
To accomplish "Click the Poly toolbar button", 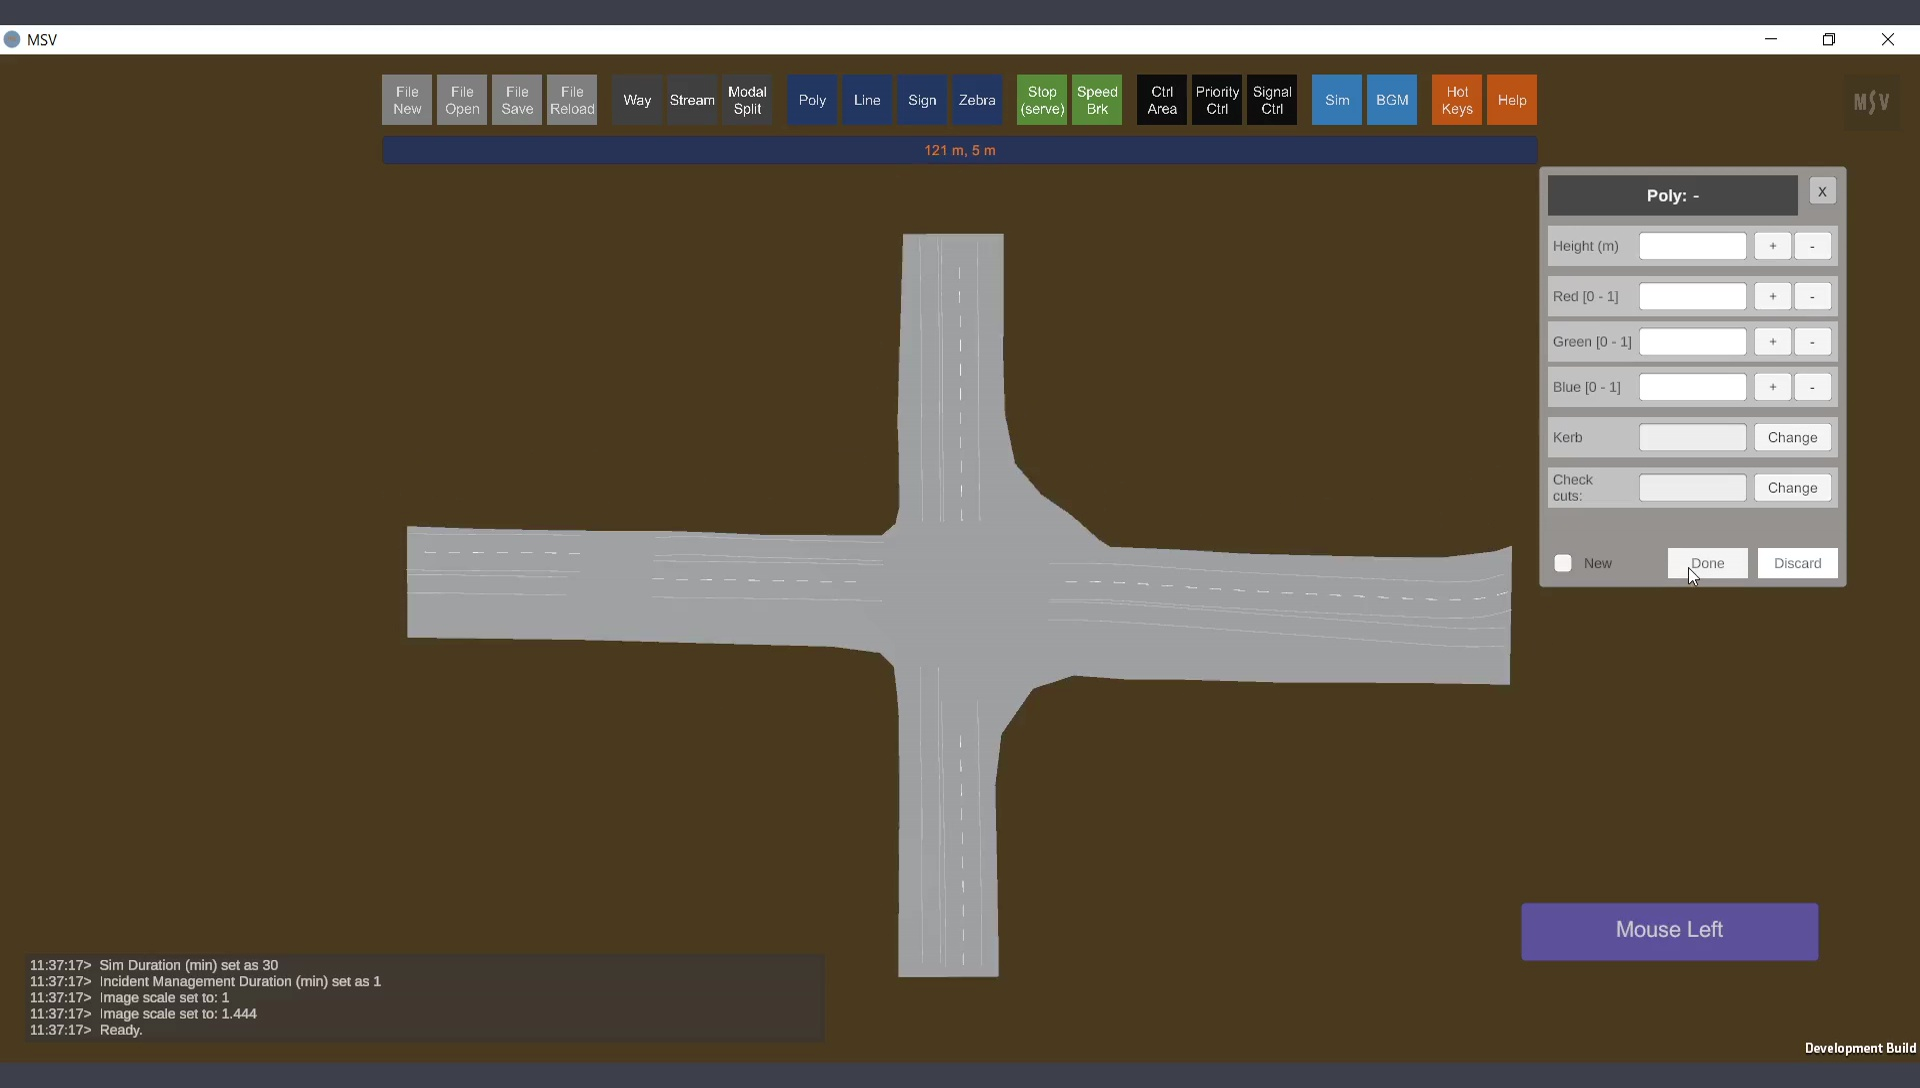I will point(812,100).
